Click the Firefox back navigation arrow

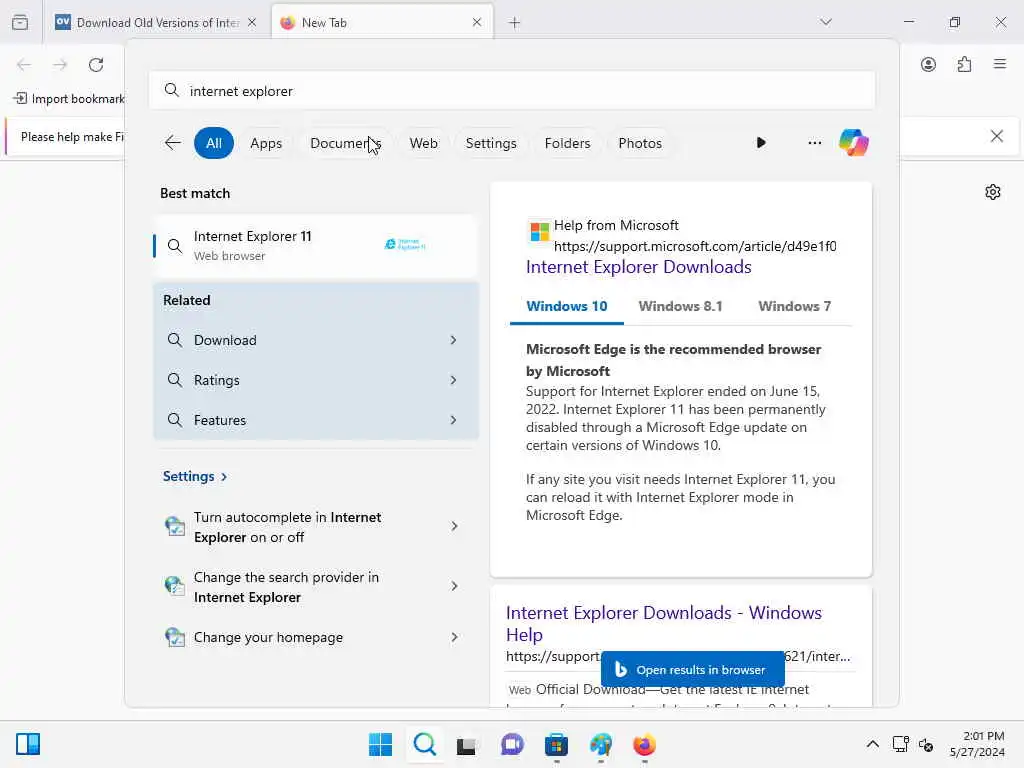pyautogui.click(x=24, y=65)
